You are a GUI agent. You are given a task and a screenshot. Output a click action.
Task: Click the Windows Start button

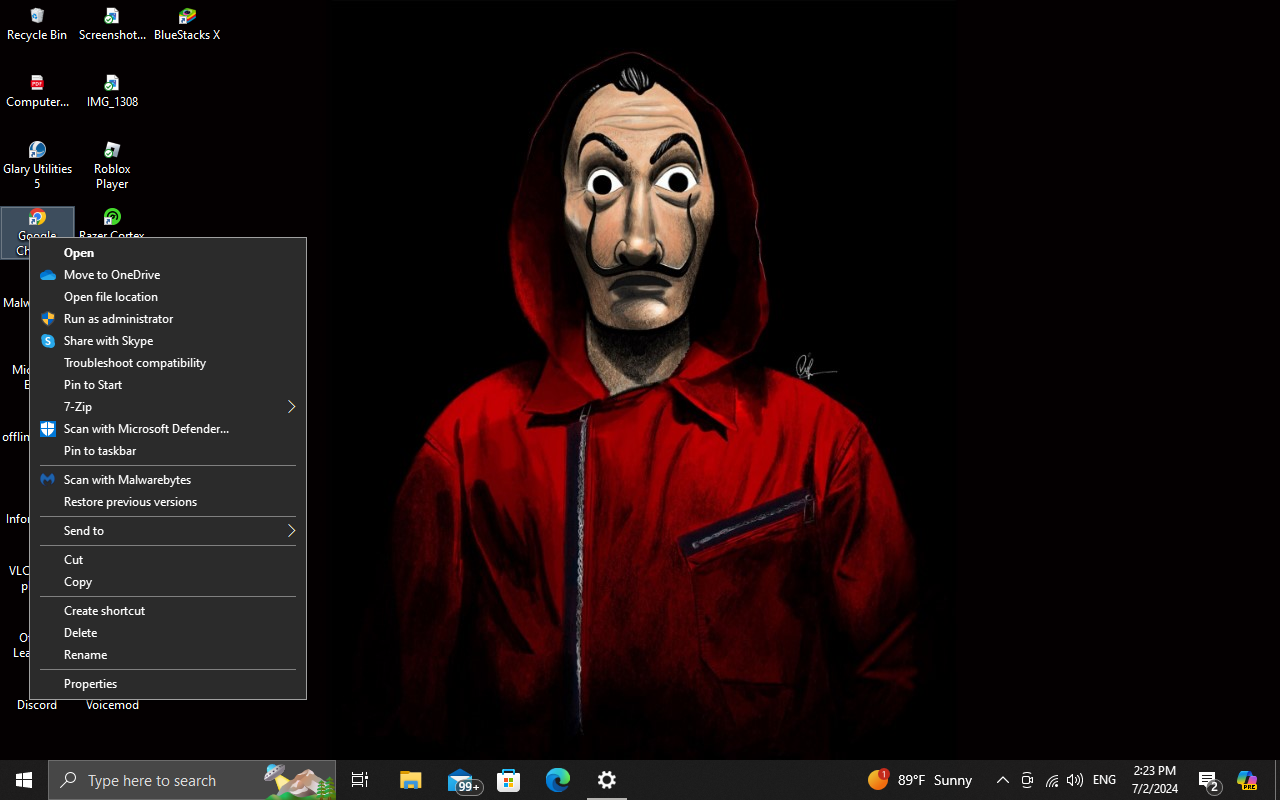point(24,780)
